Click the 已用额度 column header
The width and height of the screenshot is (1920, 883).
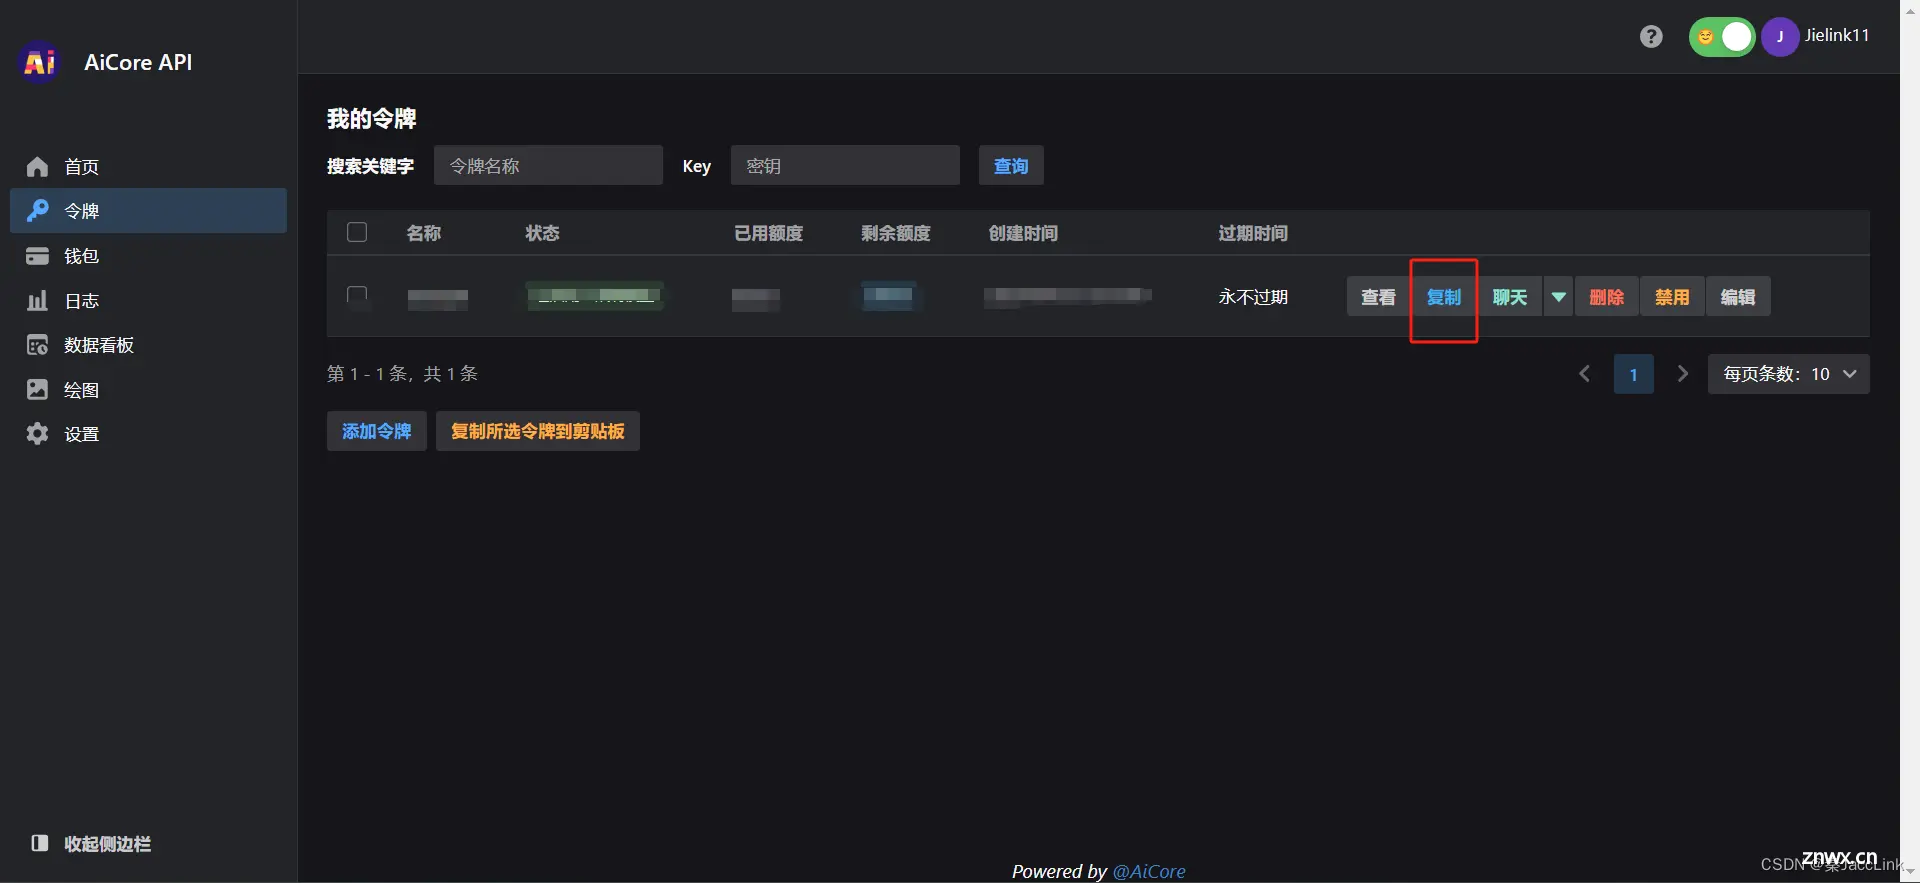pyautogui.click(x=768, y=233)
